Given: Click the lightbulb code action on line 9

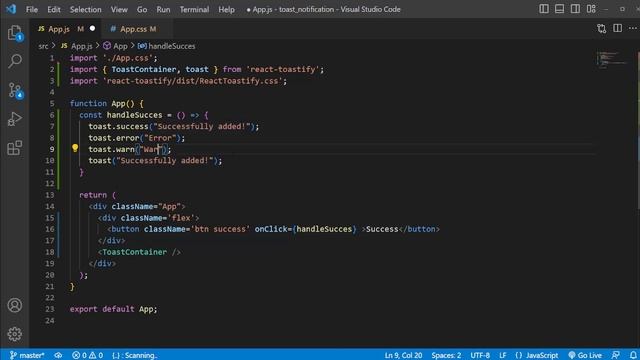Looking at the screenshot, I should pyautogui.click(x=75, y=148).
